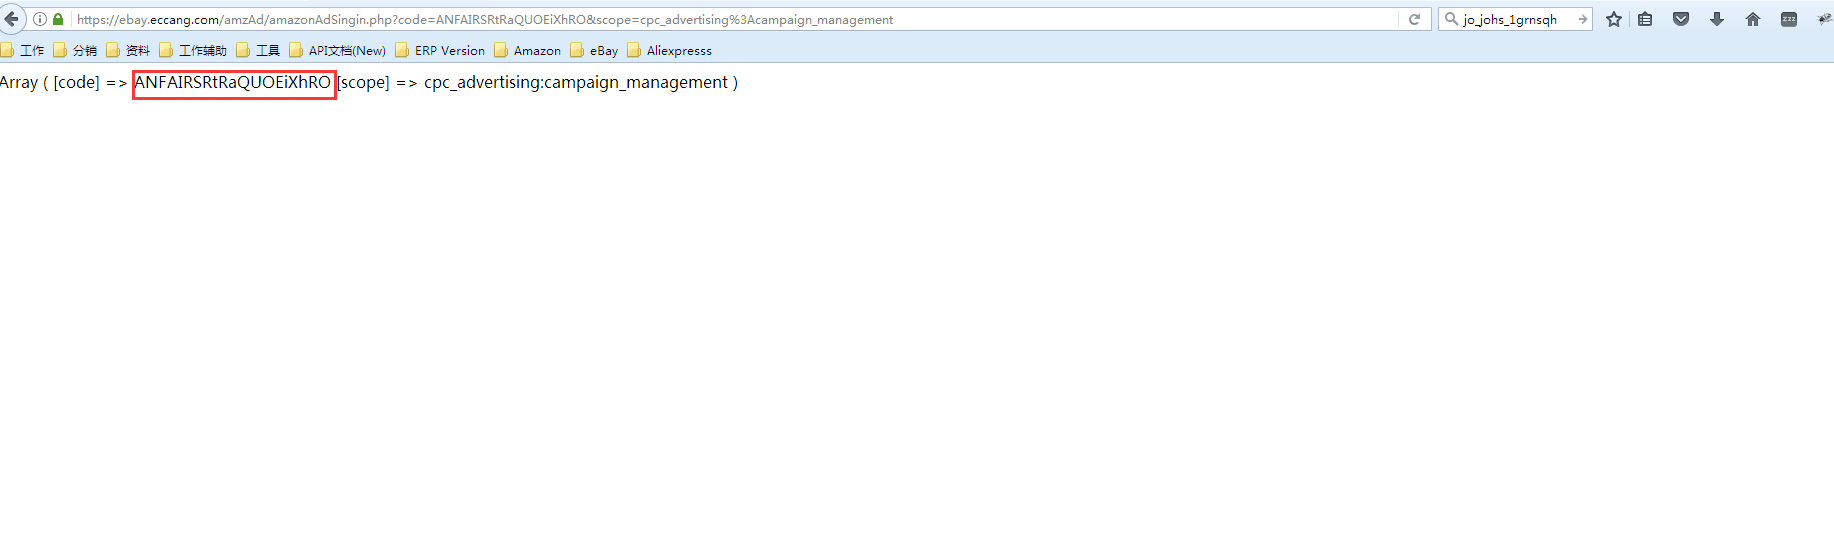Screen dimensions: 1834x550
Task: Reload the current page
Action: (x=1414, y=19)
